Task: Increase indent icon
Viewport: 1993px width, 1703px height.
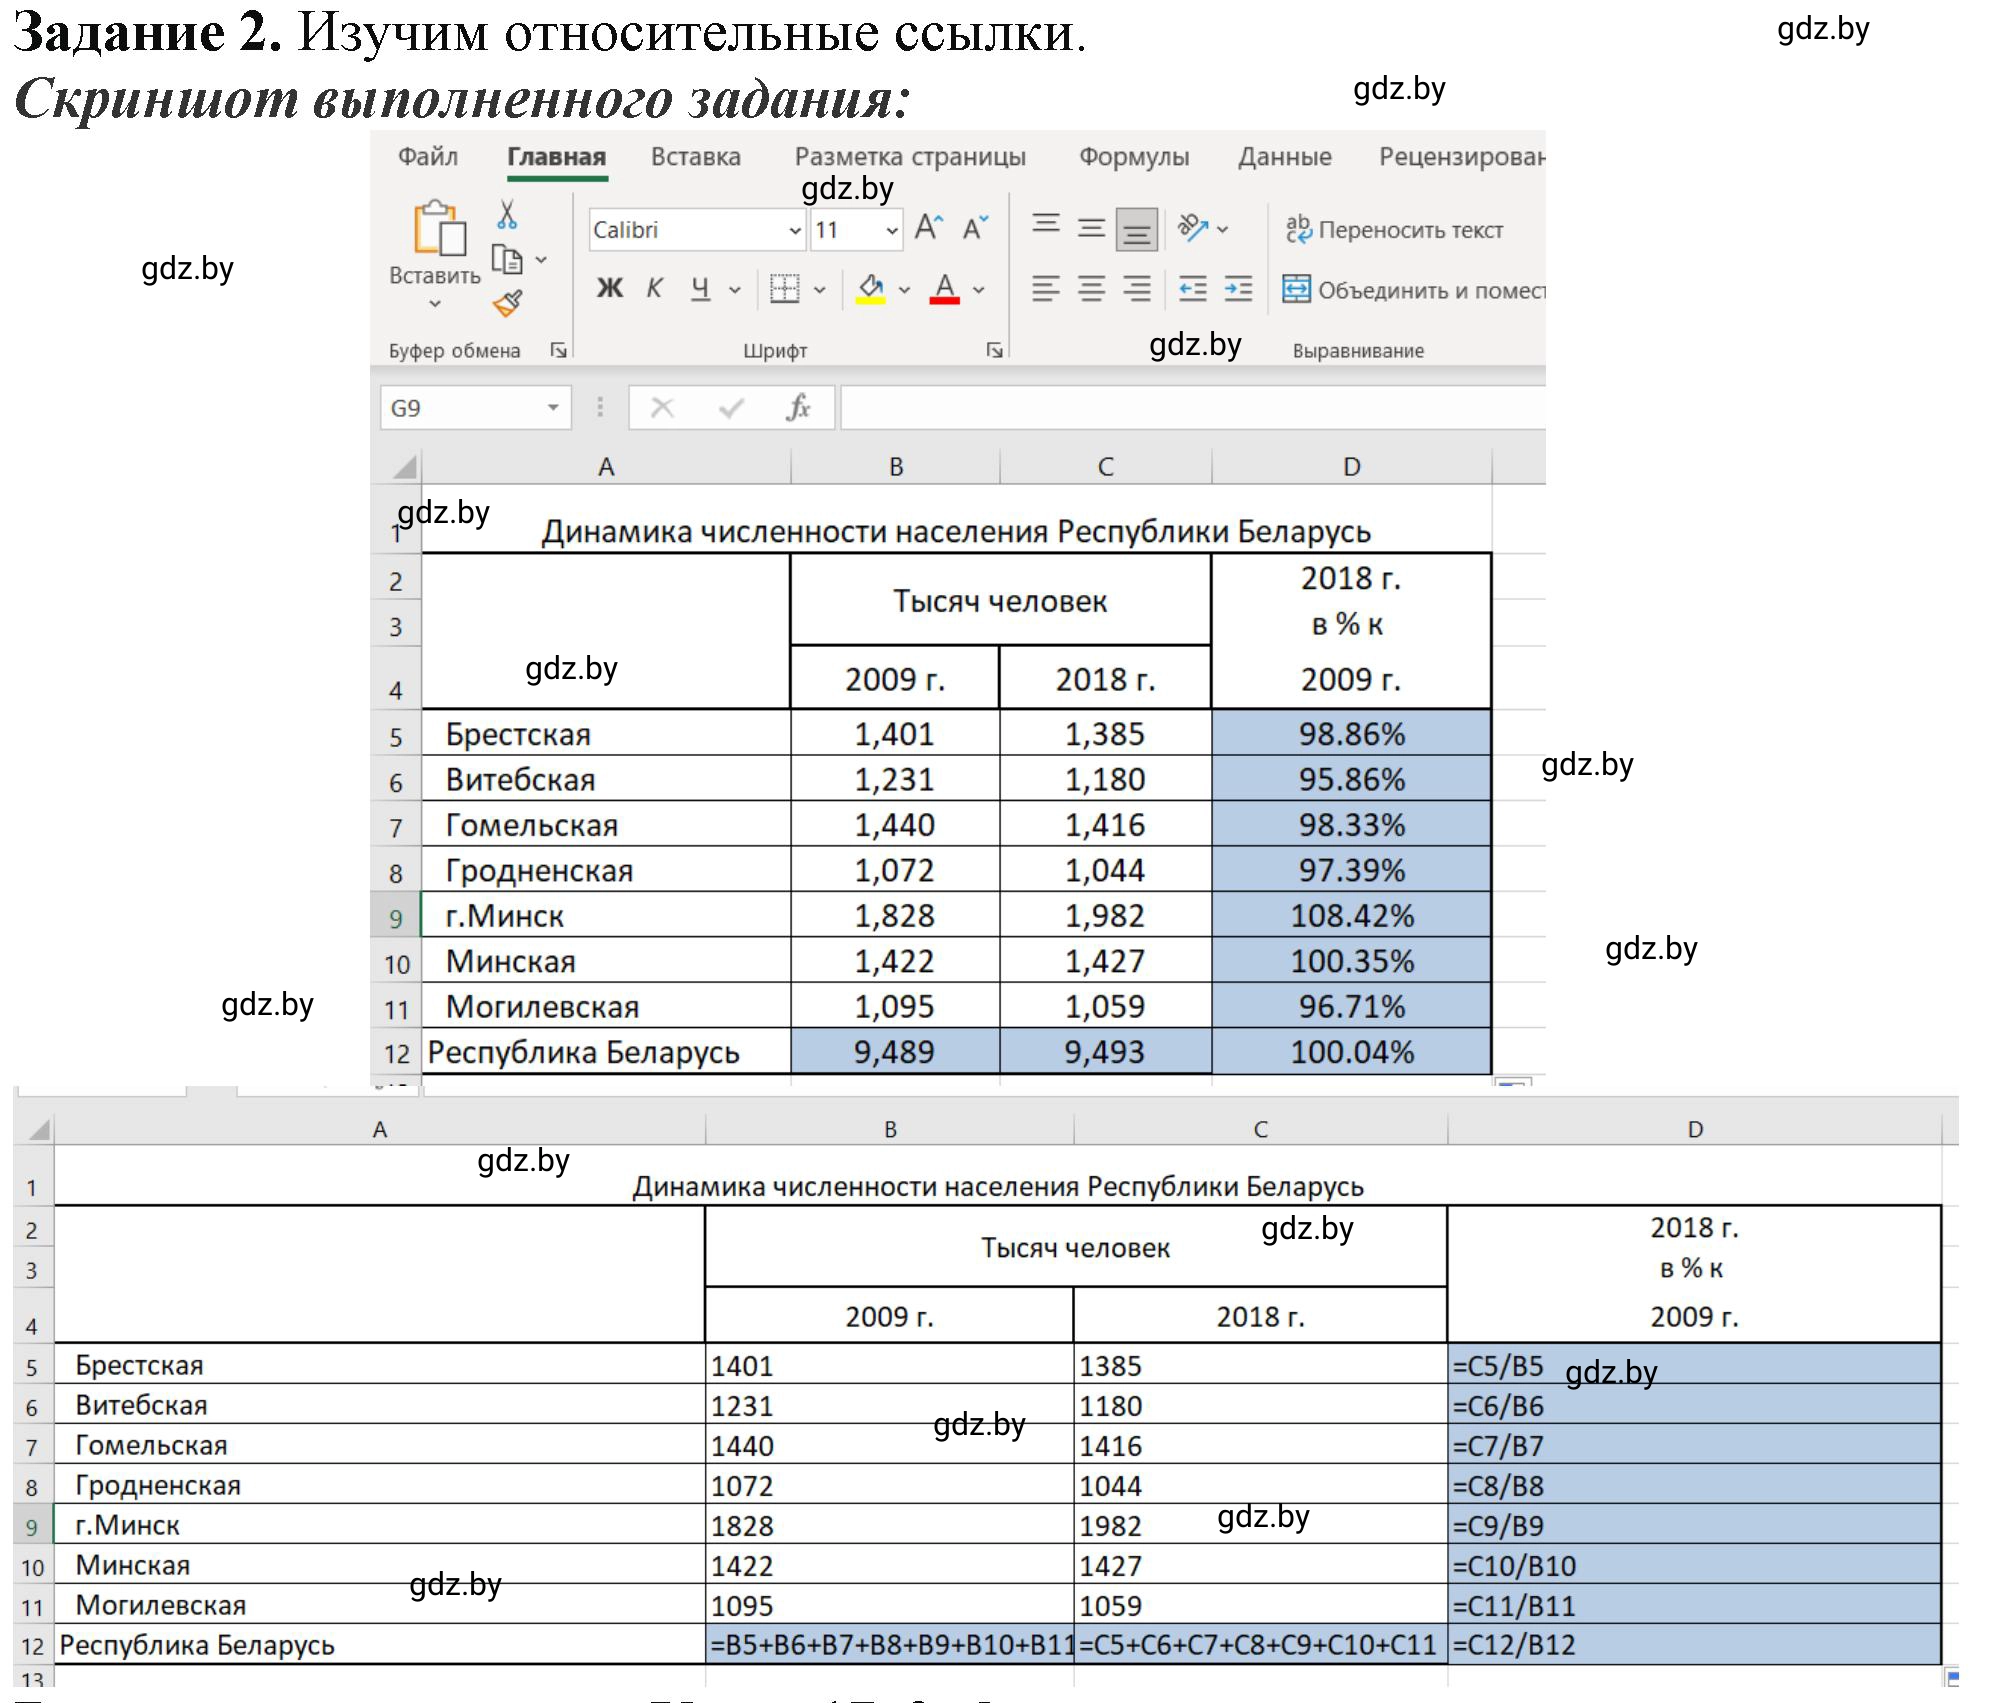Action: coord(1238,289)
